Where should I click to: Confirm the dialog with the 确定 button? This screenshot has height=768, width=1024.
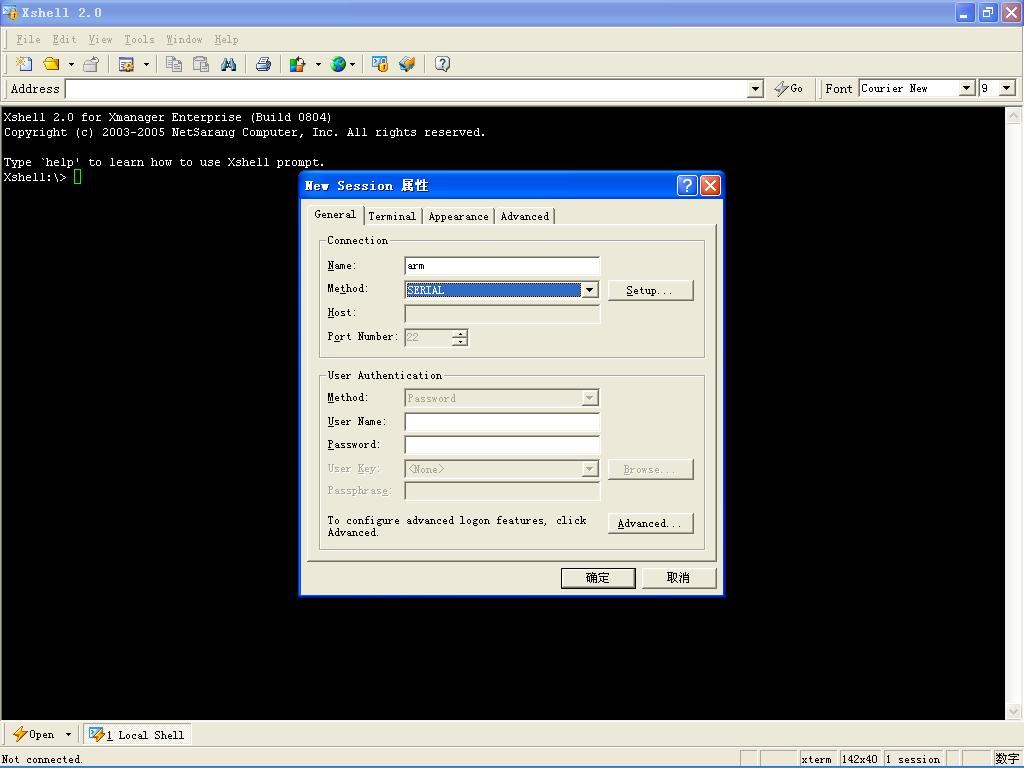597,578
